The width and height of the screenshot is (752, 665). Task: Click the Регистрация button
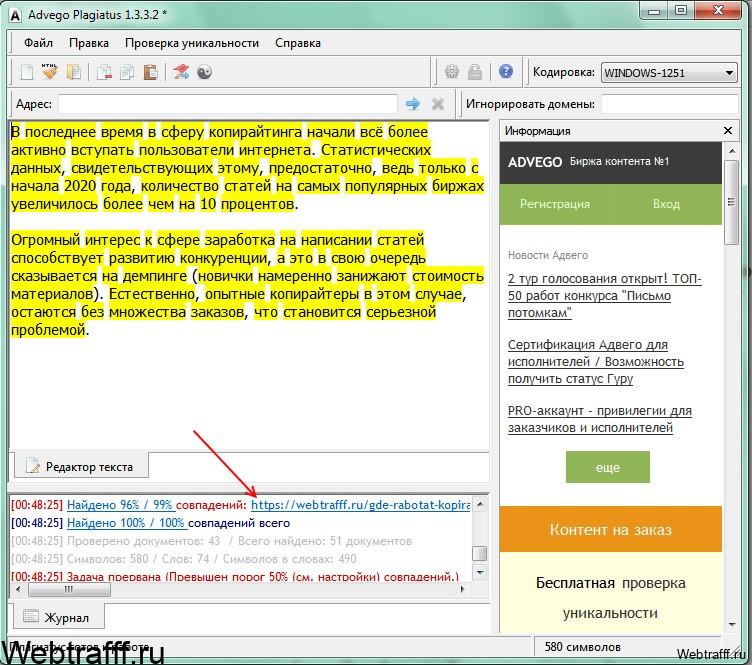pos(555,204)
